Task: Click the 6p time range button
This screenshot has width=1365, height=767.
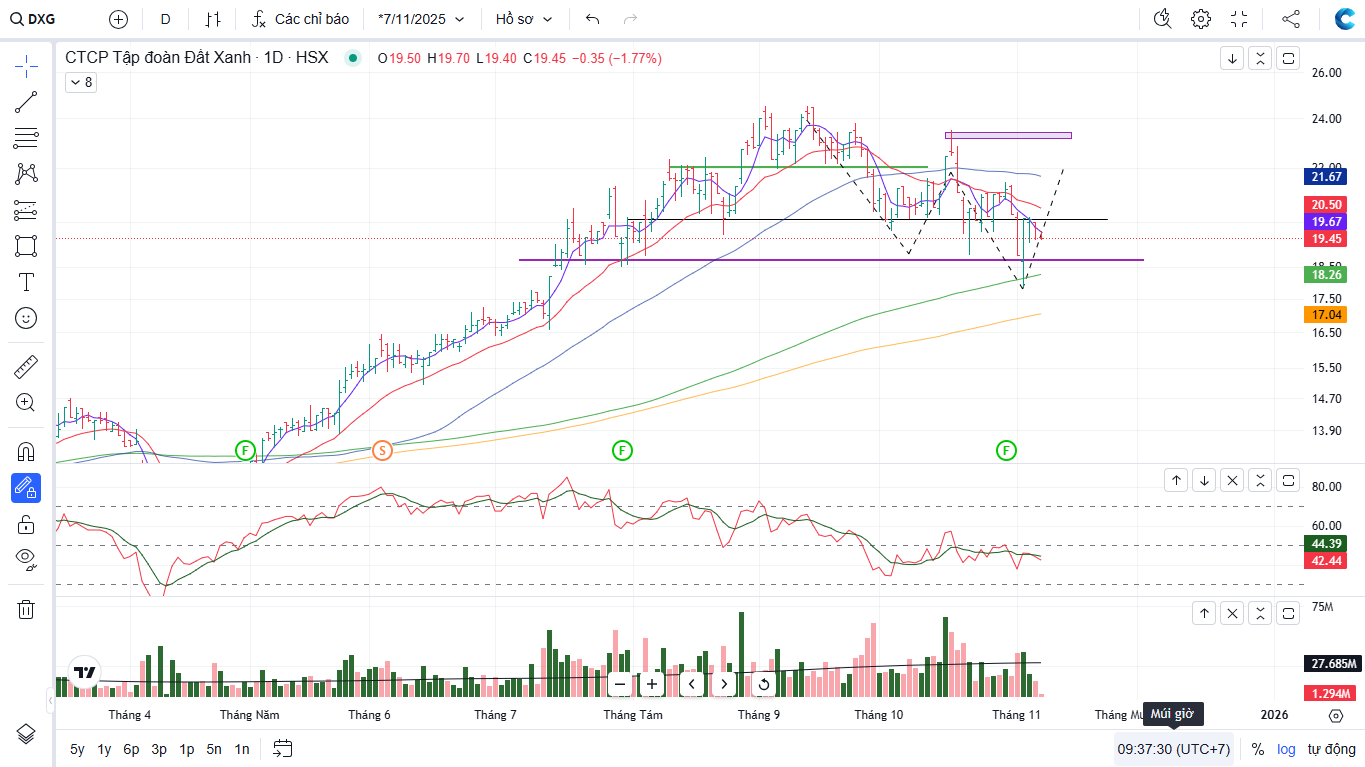Action: [x=131, y=749]
